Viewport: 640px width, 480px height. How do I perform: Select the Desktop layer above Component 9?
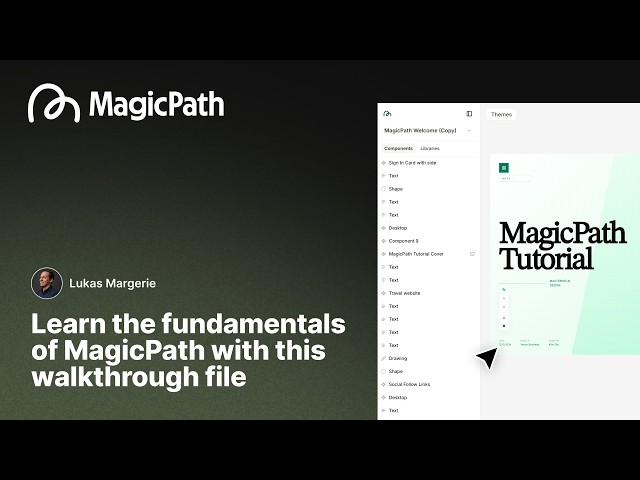point(429,228)
